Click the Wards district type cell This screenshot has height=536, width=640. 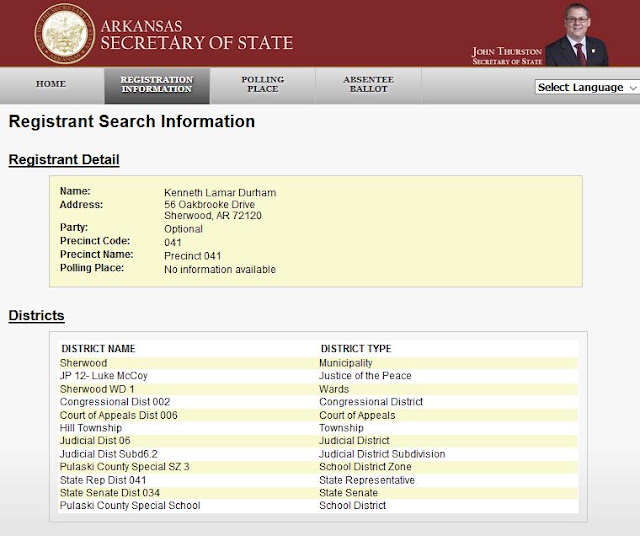pyautogui.click(x=334, y=389)
